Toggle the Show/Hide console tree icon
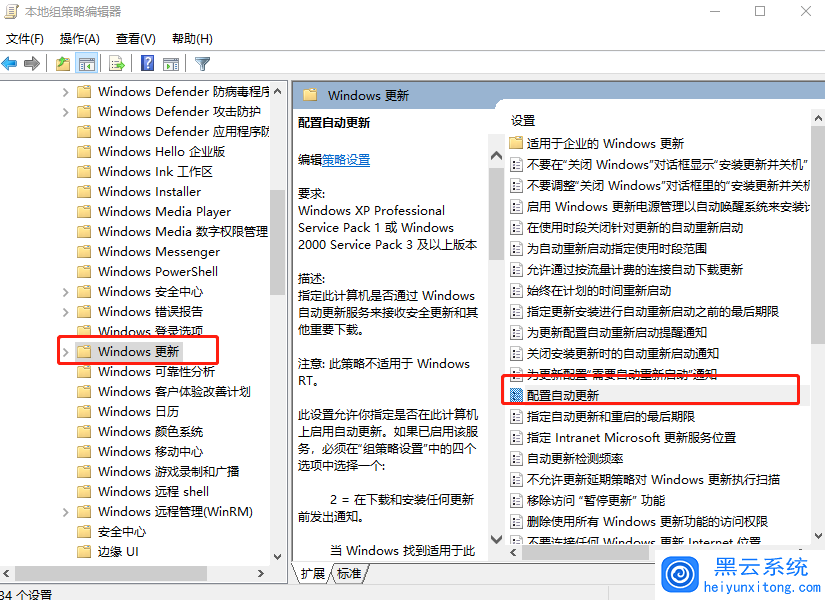Viewport: 825px width, 600px height. tap(87, 64)
